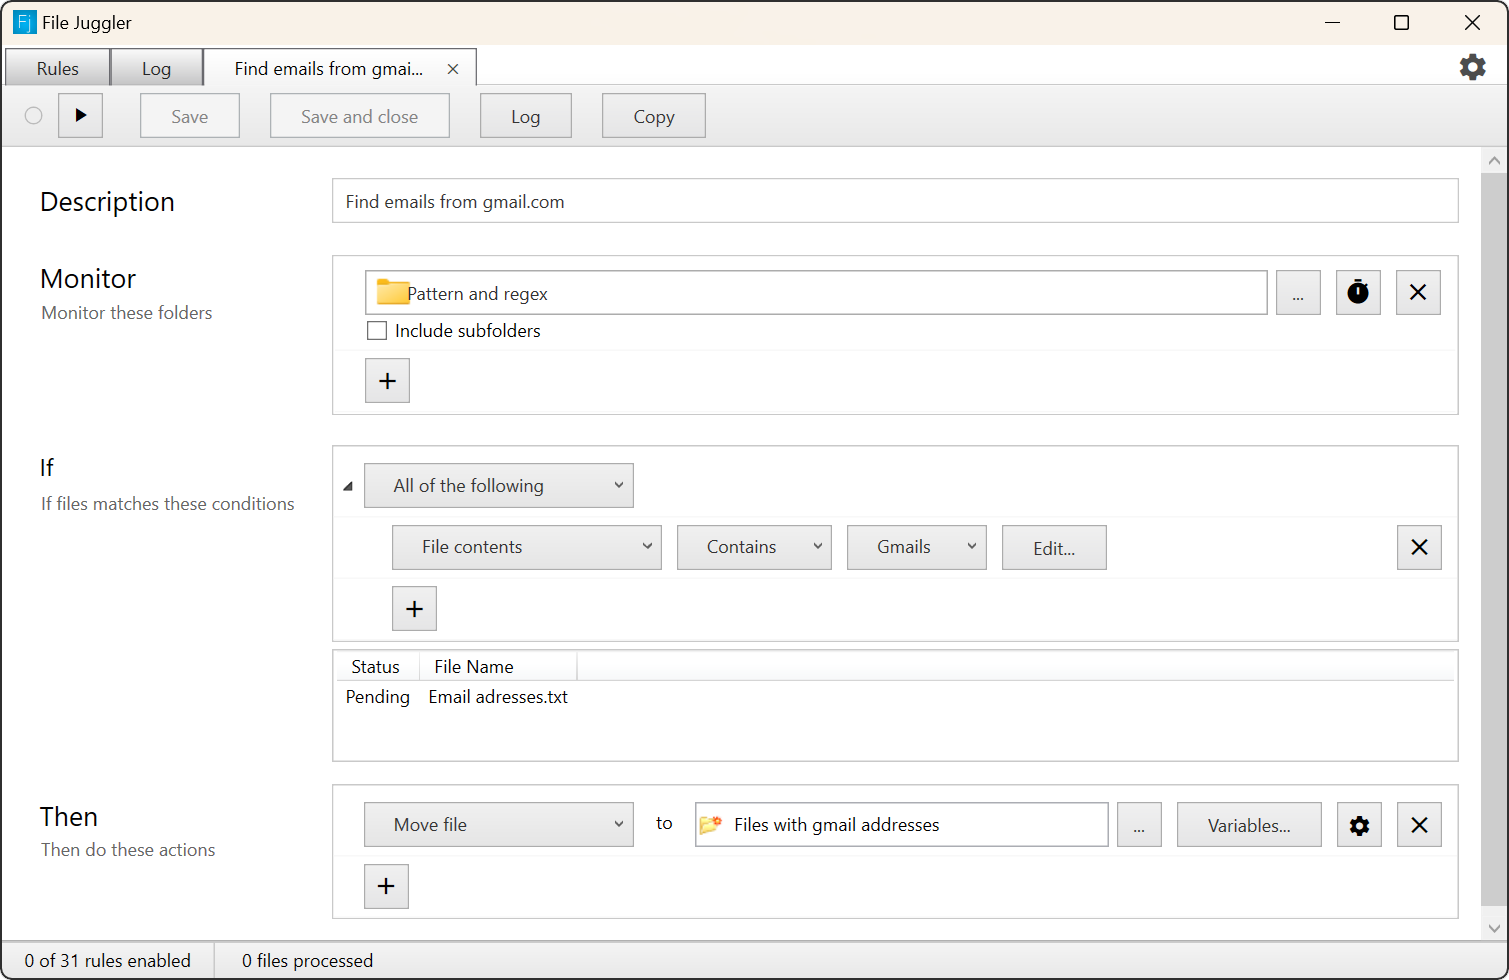Close the Find emails rule tab
Viewport: 1509px width, 980px height.
tap(453, 69)
